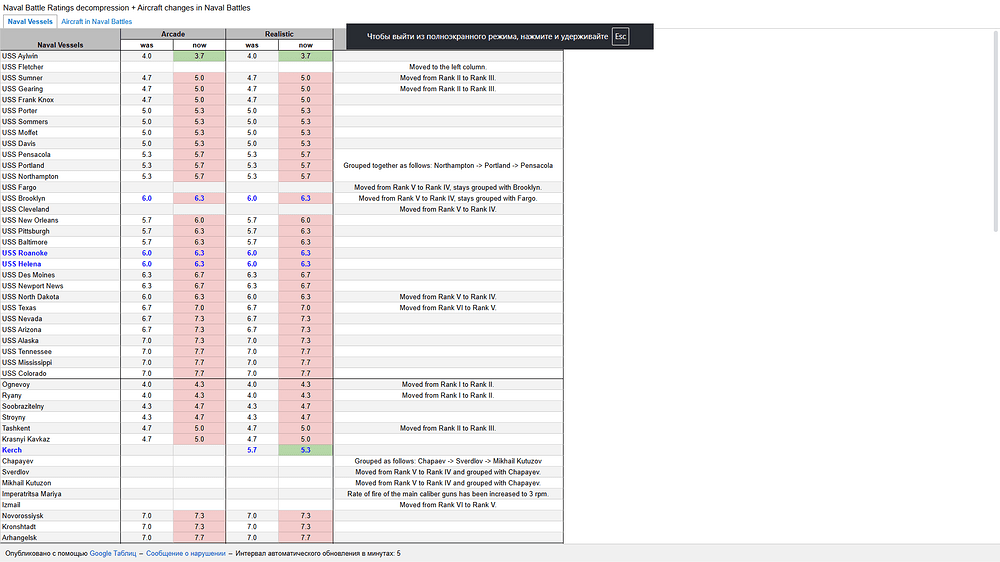Select the USS Alaska cell
The width and height of the screenshot is (1000, 562).
60,341
